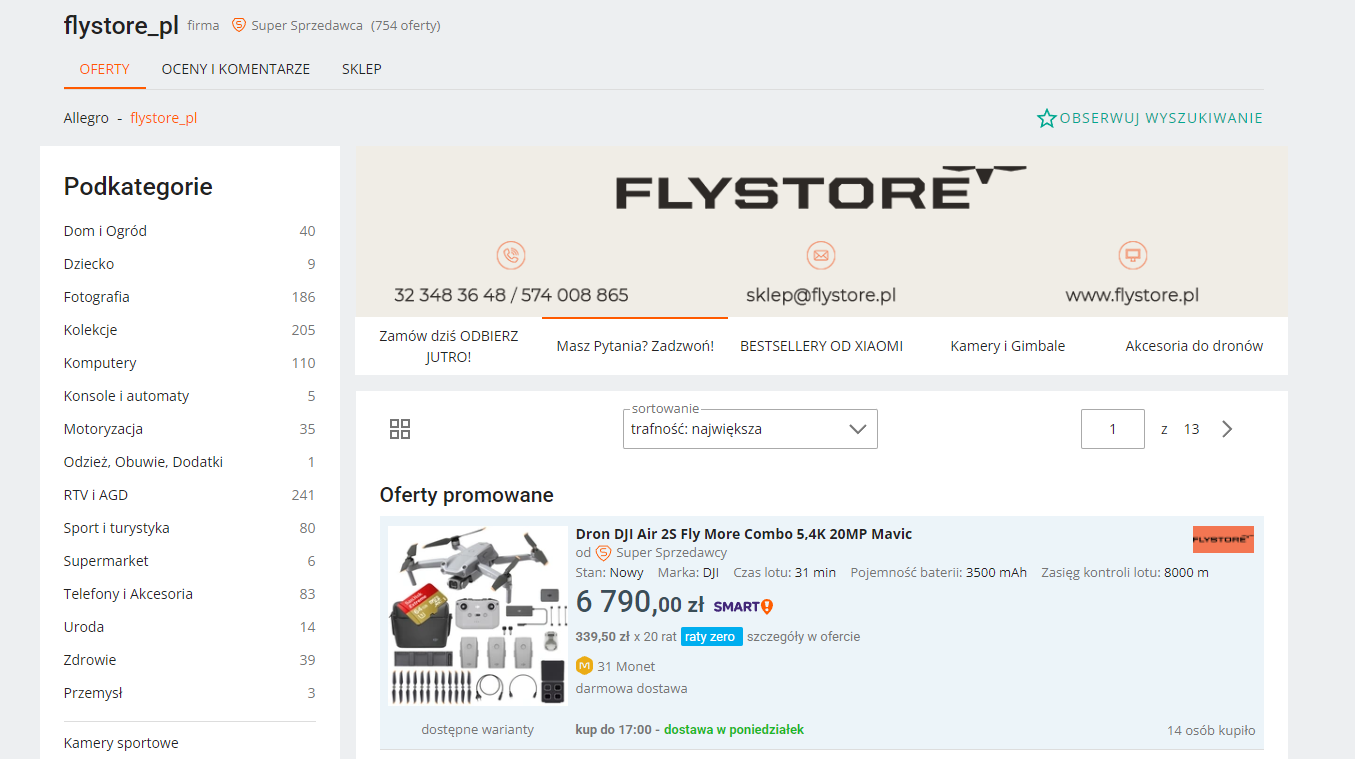
Task: Click the FLYSTORE logo badge on the offer
Action: (1223, 539)
